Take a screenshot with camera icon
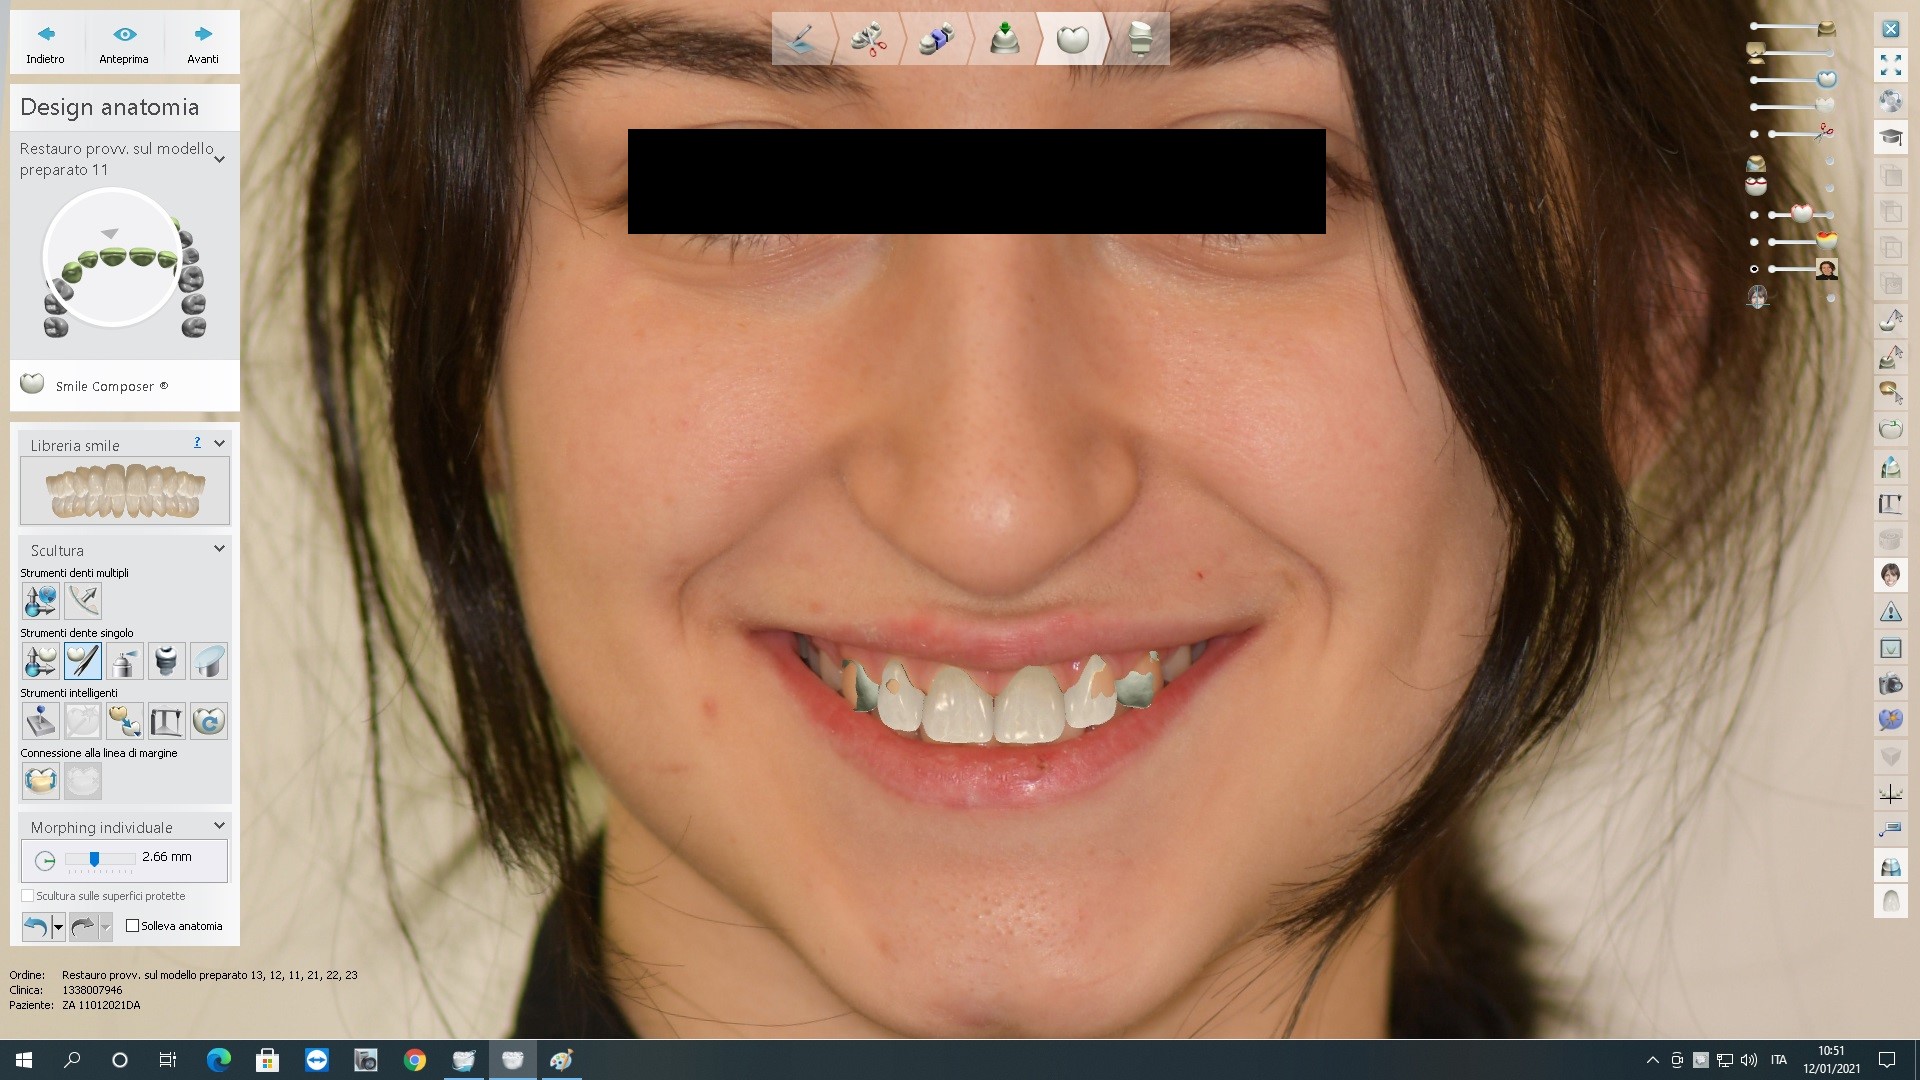This screenshot has width=1920, height=1080. [1890, 685]
